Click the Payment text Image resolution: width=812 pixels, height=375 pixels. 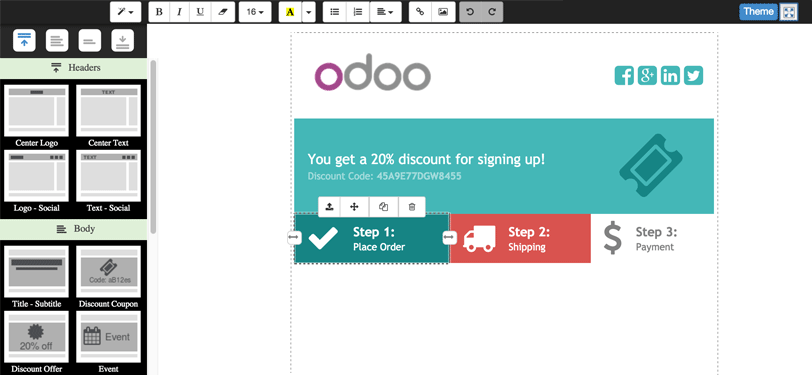pos(655,247)
